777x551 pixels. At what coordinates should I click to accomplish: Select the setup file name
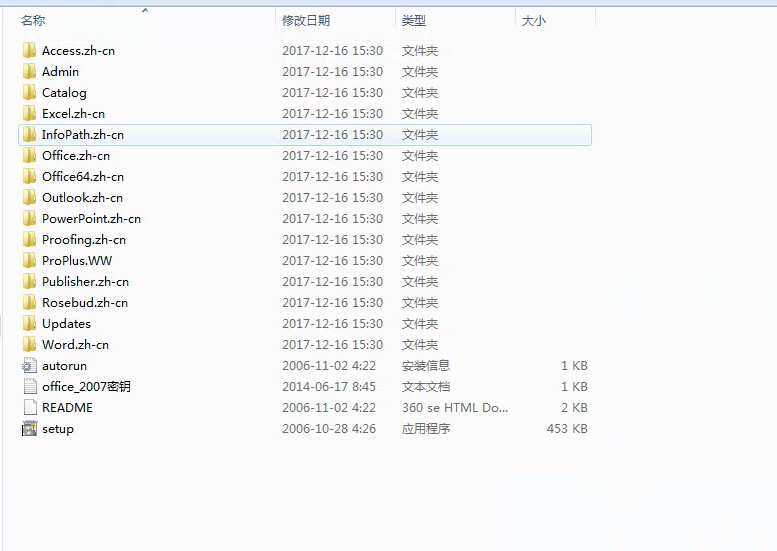click(x=58, y=429)
